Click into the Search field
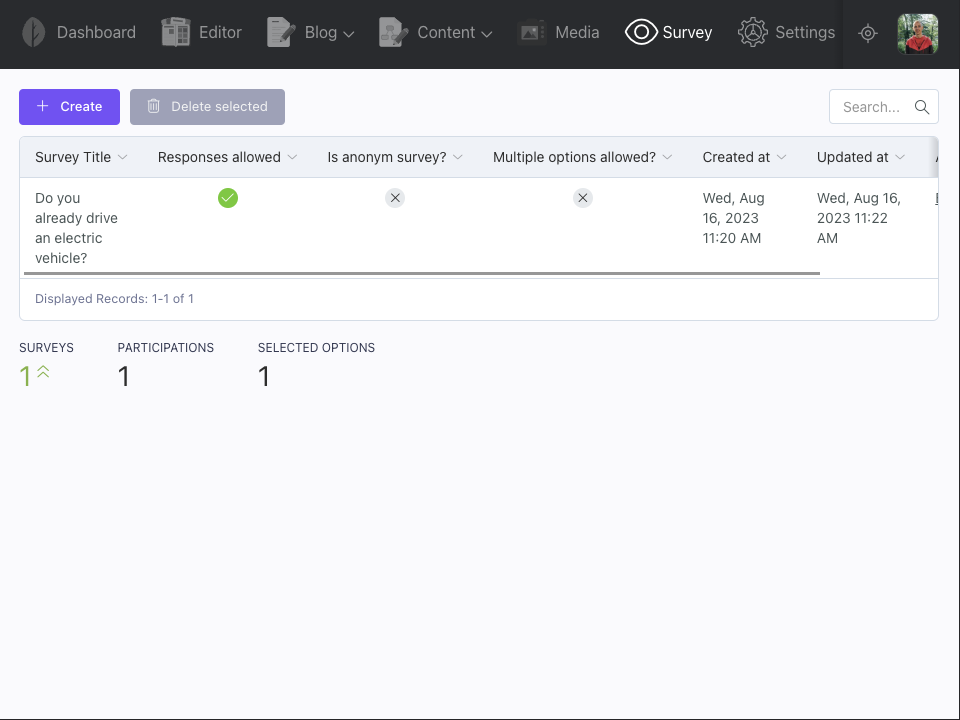 coord(883,107)
